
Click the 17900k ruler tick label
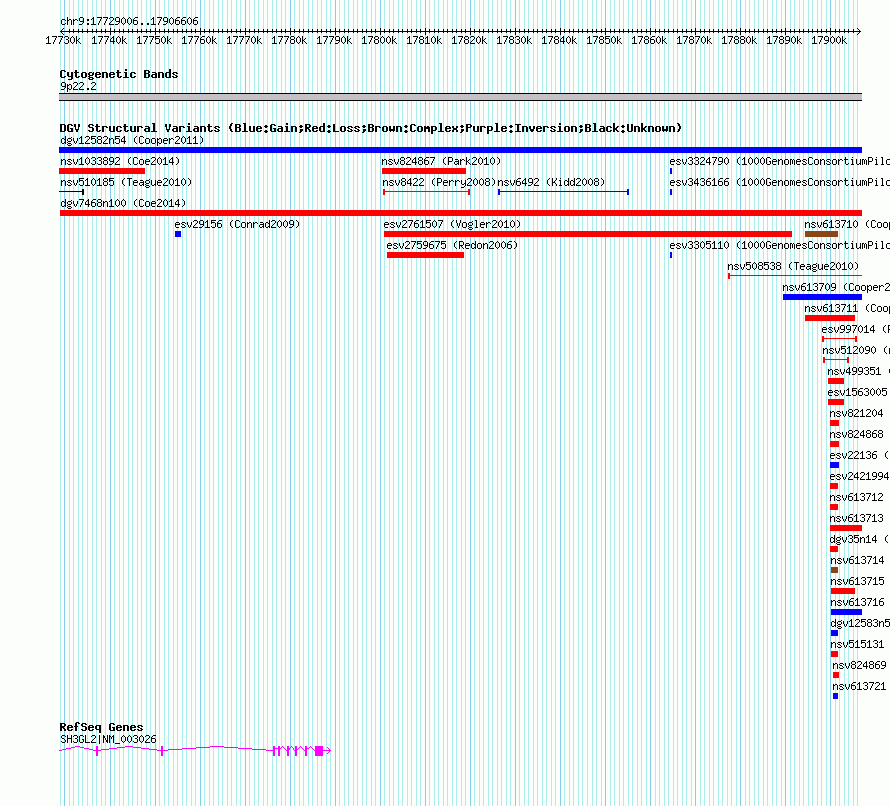[829, 40]
